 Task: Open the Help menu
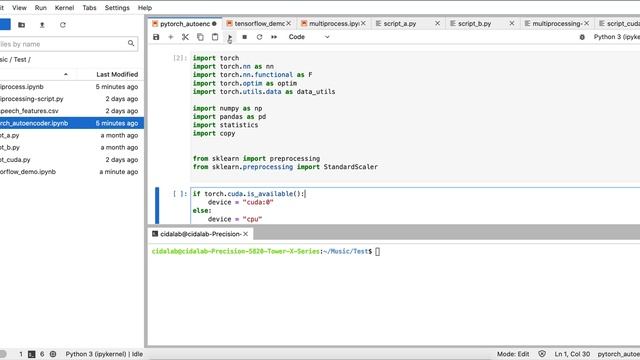click(145, 8)
